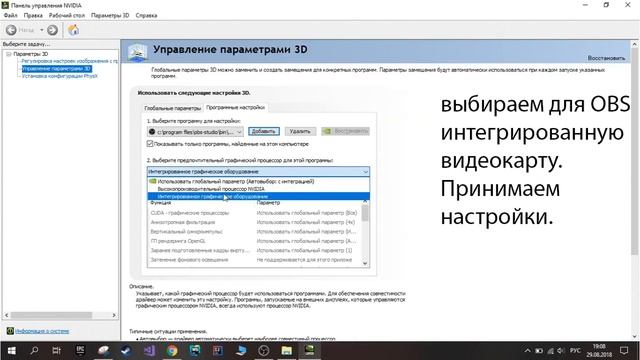Click volume icon in system tray

[x=560, y=351]
